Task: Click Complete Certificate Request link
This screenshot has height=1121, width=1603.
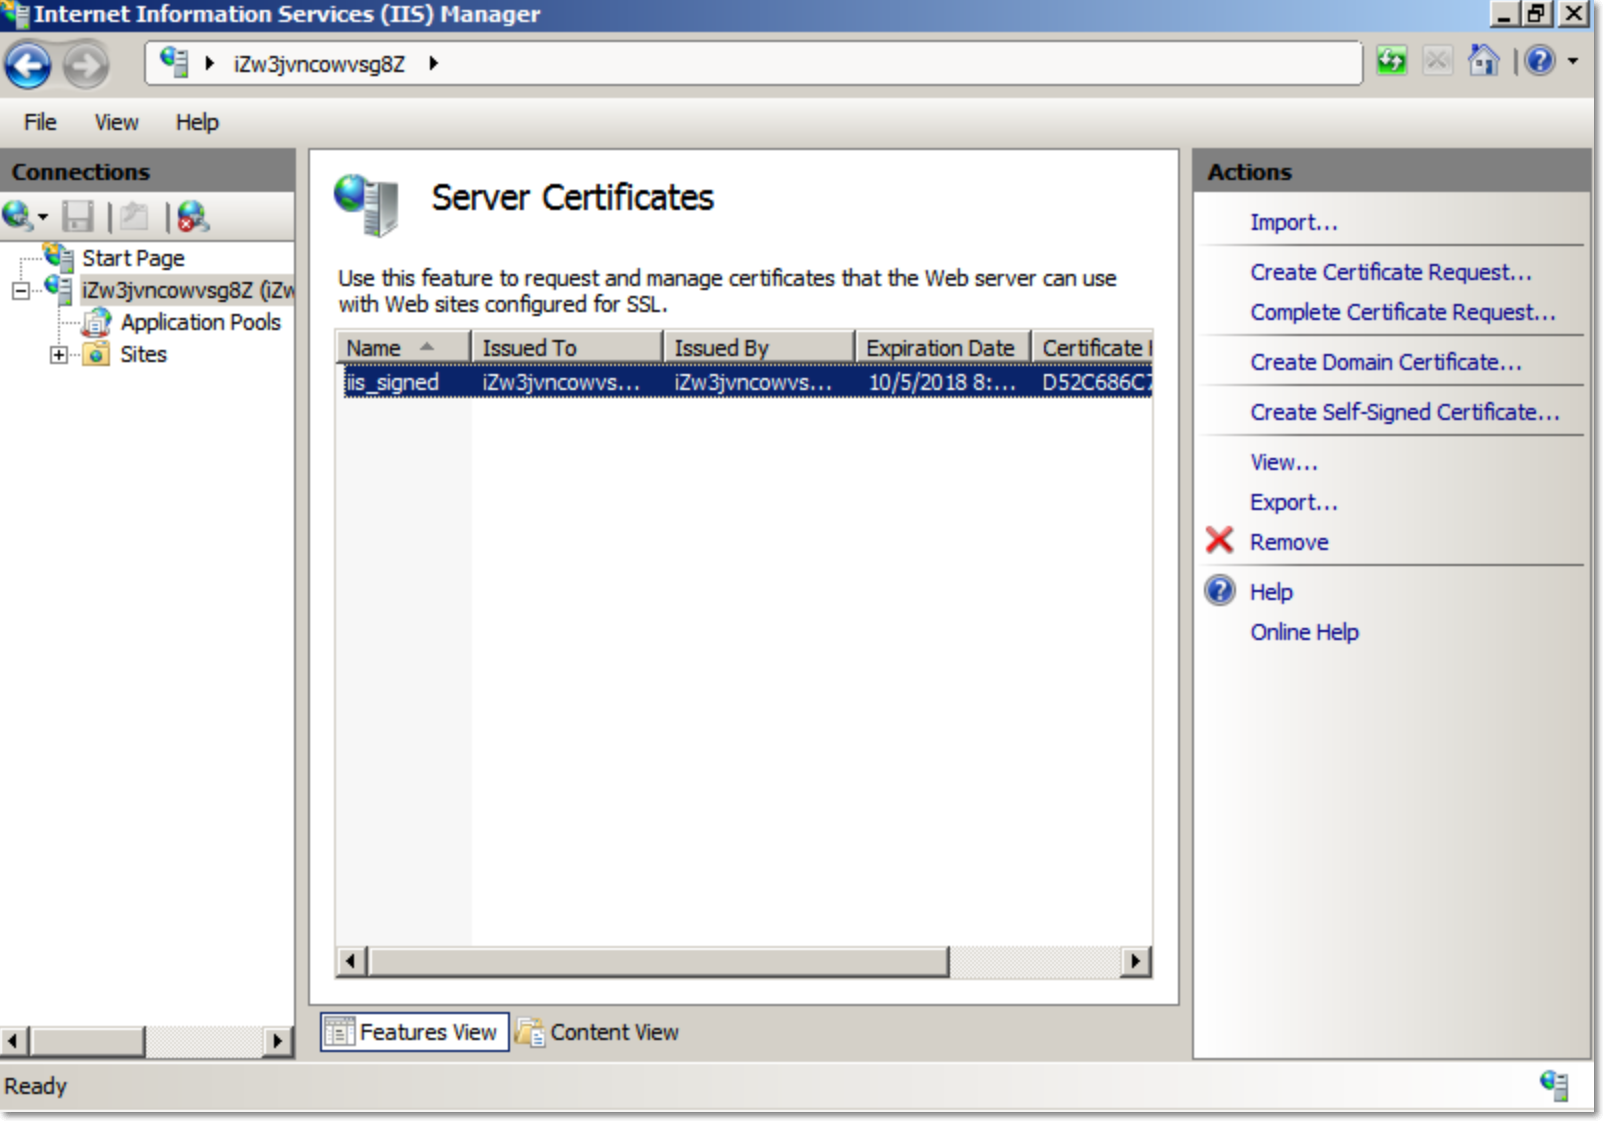Action: 1402,312
